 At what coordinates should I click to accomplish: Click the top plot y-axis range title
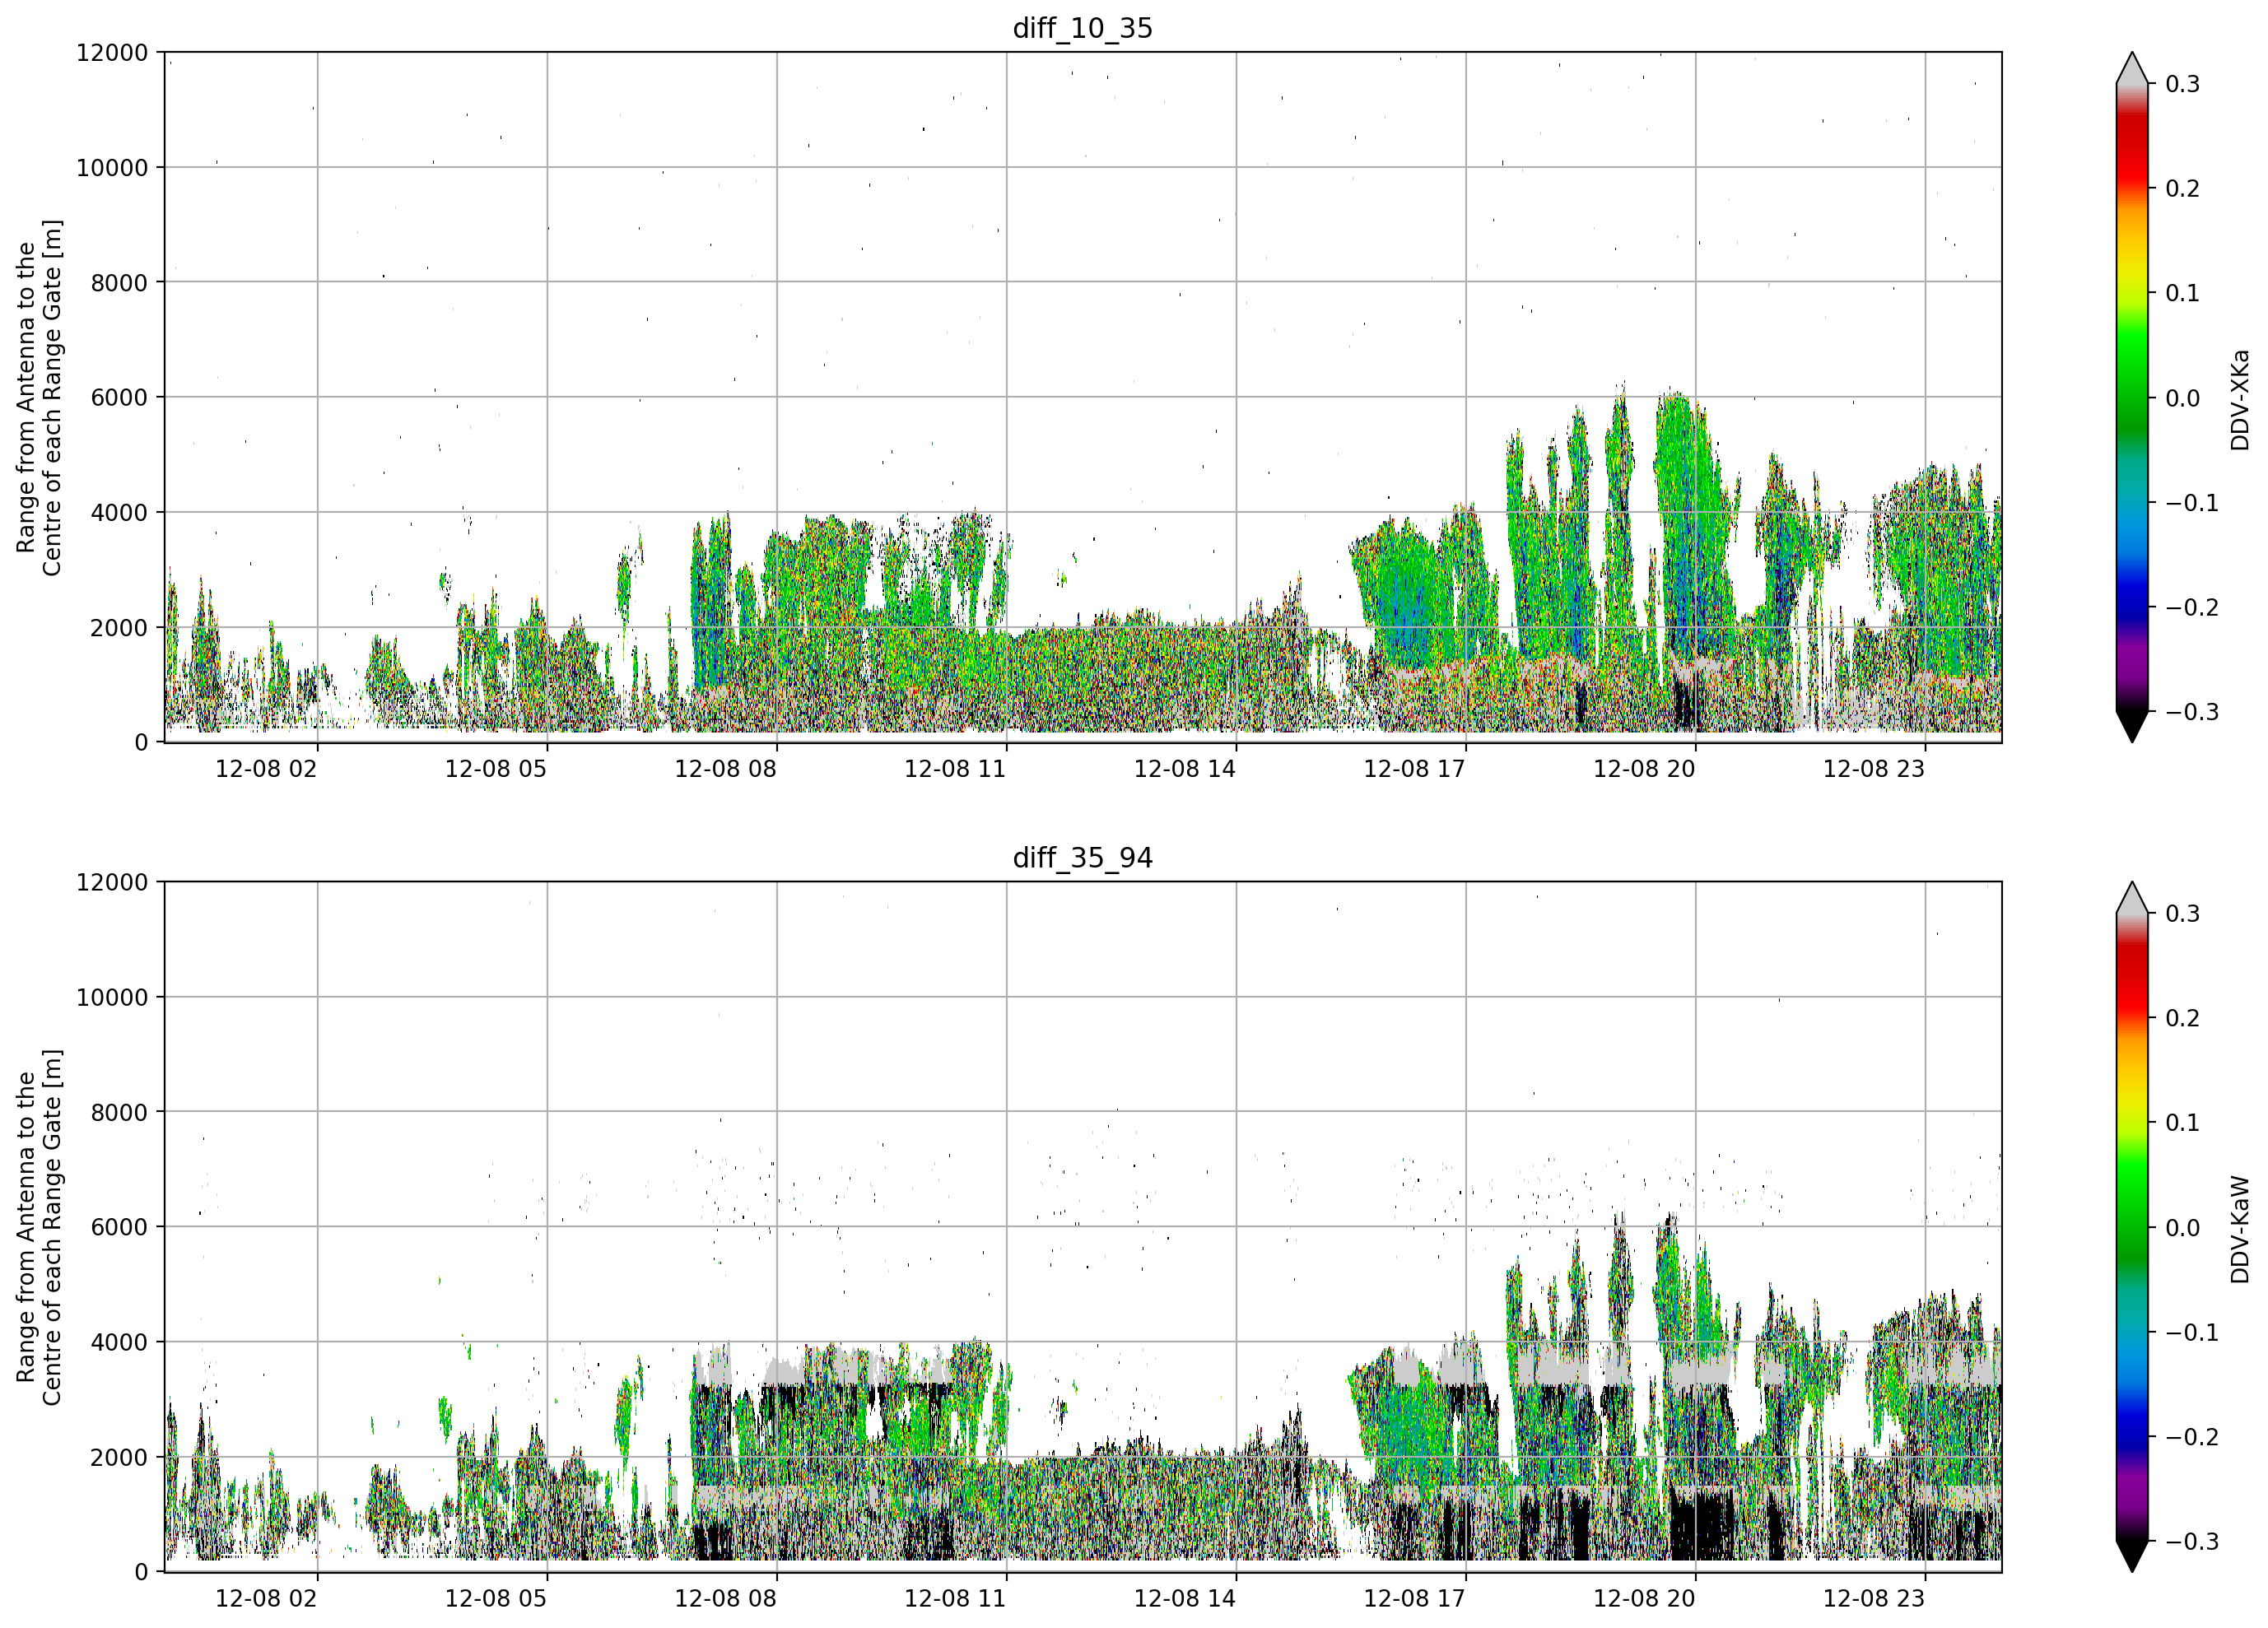tap(39, 397)
